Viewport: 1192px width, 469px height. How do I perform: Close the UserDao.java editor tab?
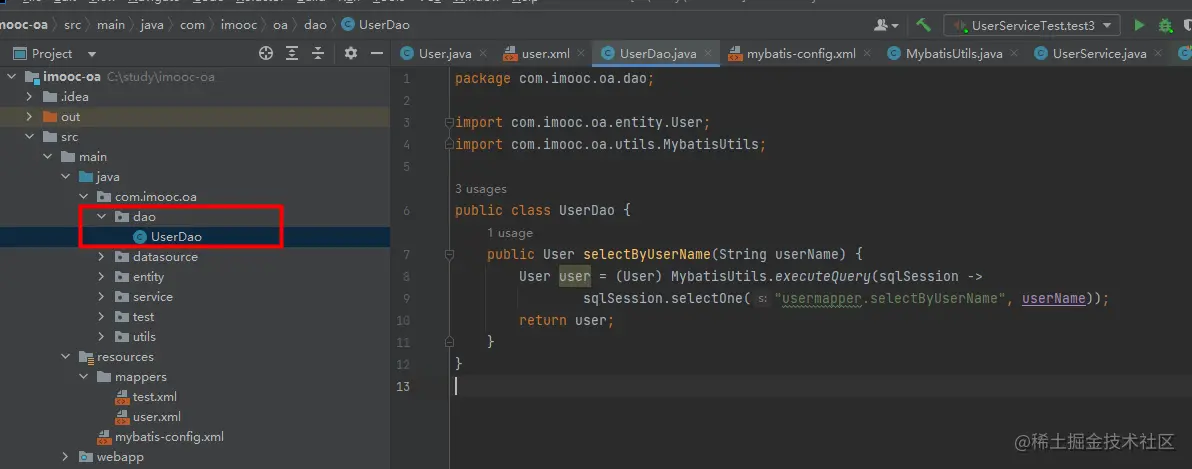708,53
